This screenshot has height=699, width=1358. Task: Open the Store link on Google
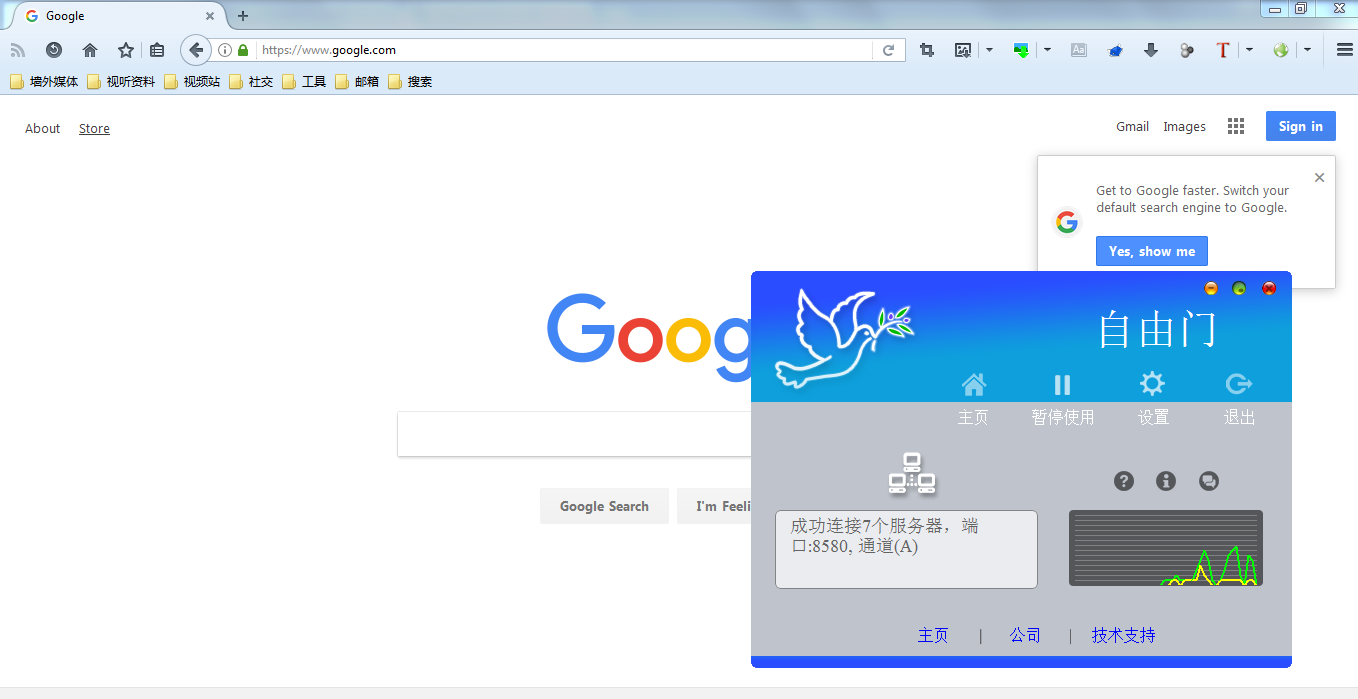(x=94, y=128)
